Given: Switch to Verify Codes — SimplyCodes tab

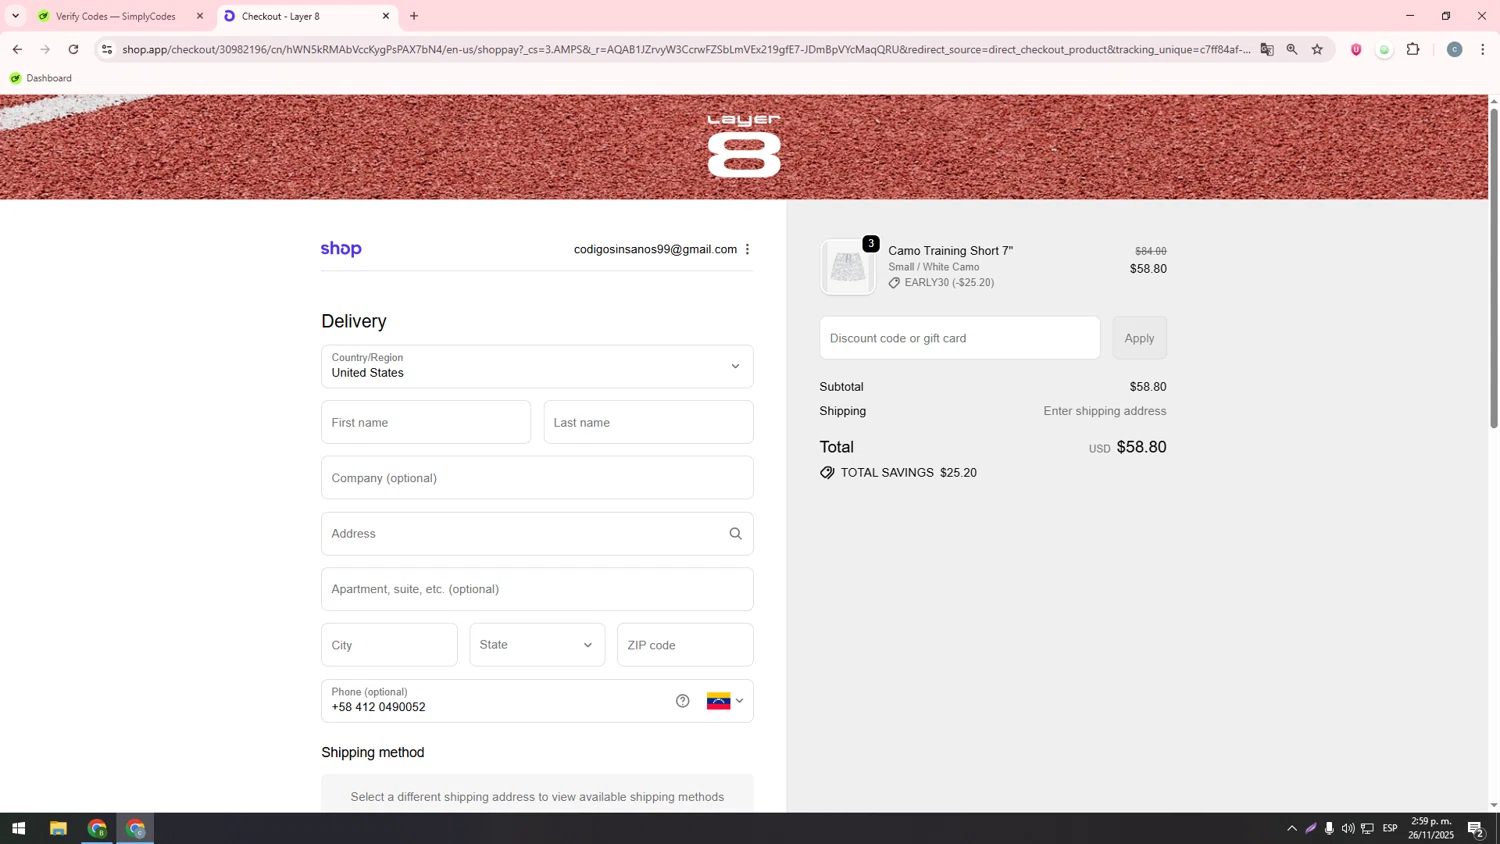Looking at the screenshot, I should 115,16.
